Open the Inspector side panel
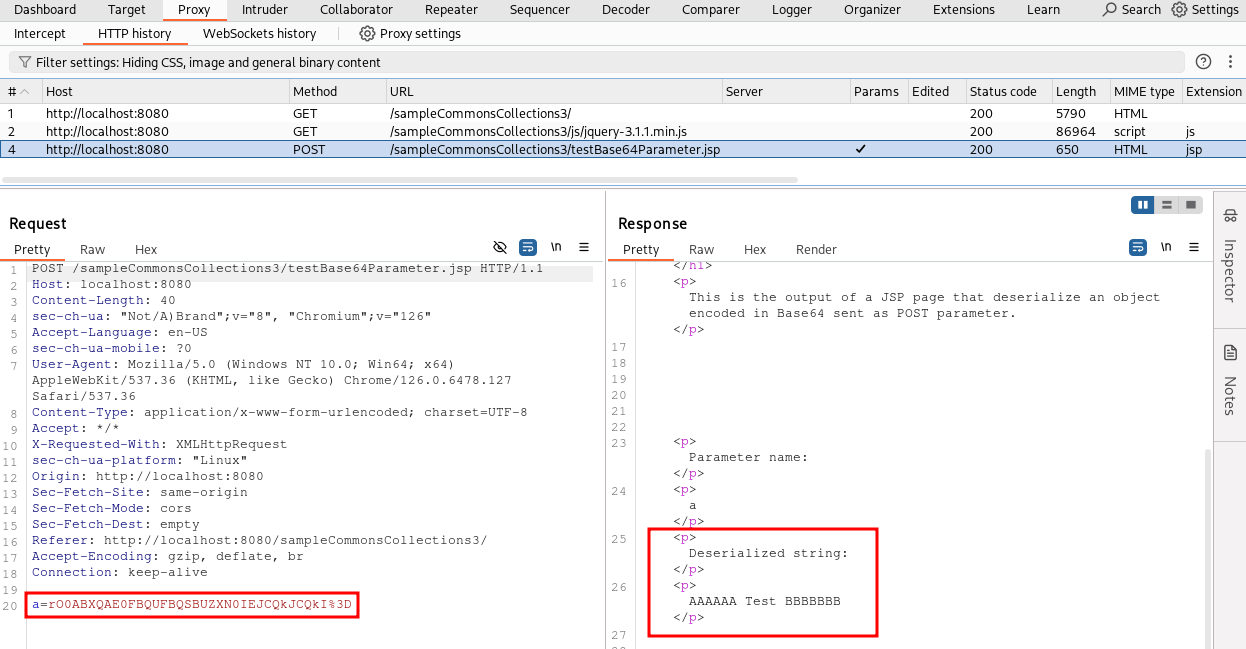Screen dimensions: 1246x649 tap(1230, 258)
